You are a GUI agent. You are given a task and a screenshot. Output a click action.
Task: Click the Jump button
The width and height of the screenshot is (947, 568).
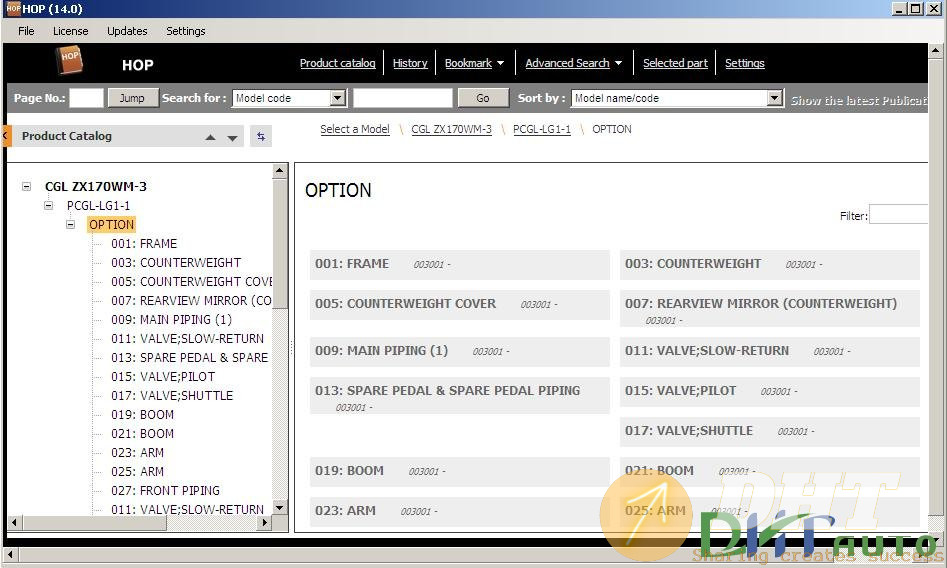[132, 98]
